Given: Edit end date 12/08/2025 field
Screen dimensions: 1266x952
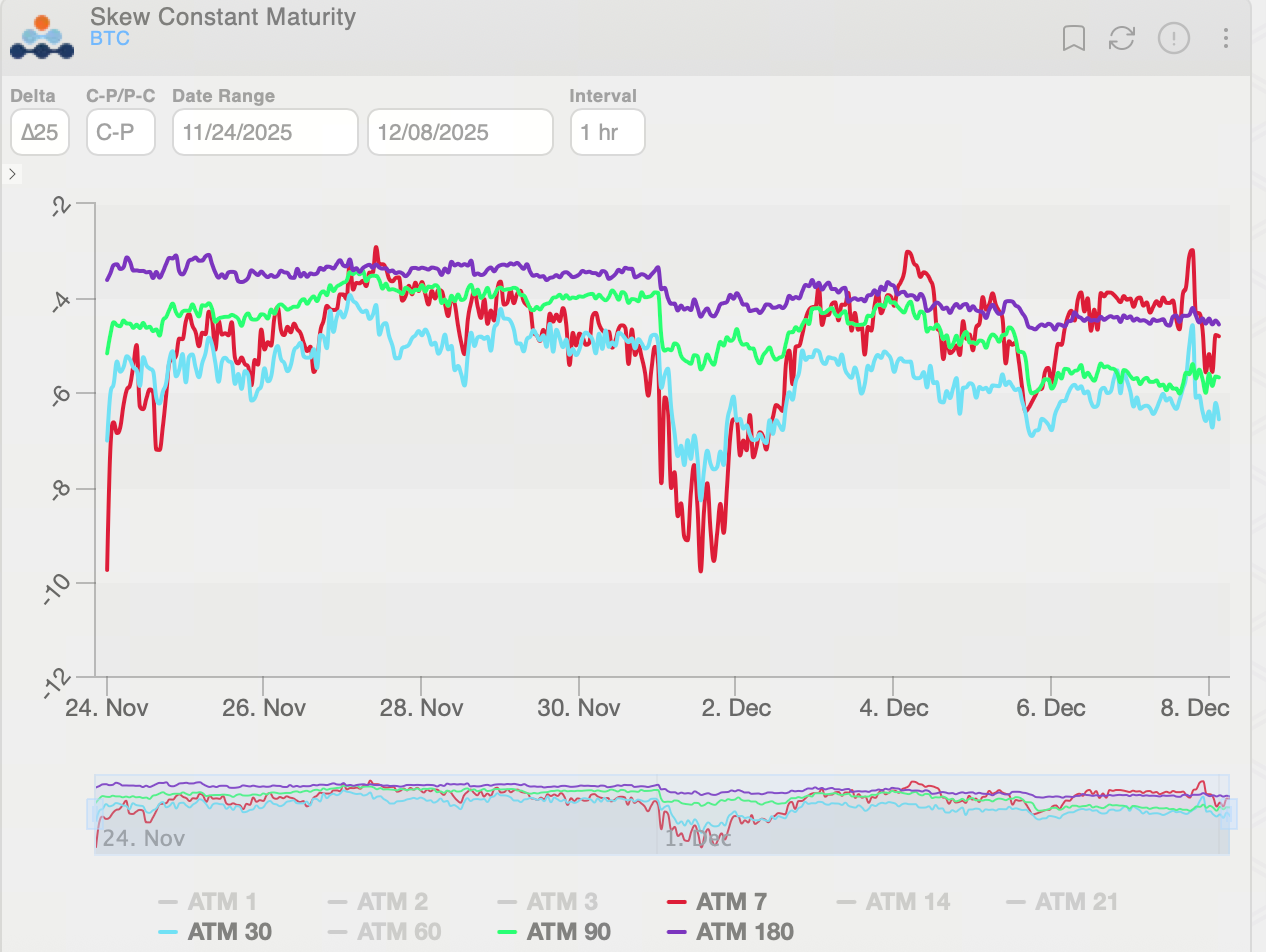Looking at the screenshot, I should (460, 132).
